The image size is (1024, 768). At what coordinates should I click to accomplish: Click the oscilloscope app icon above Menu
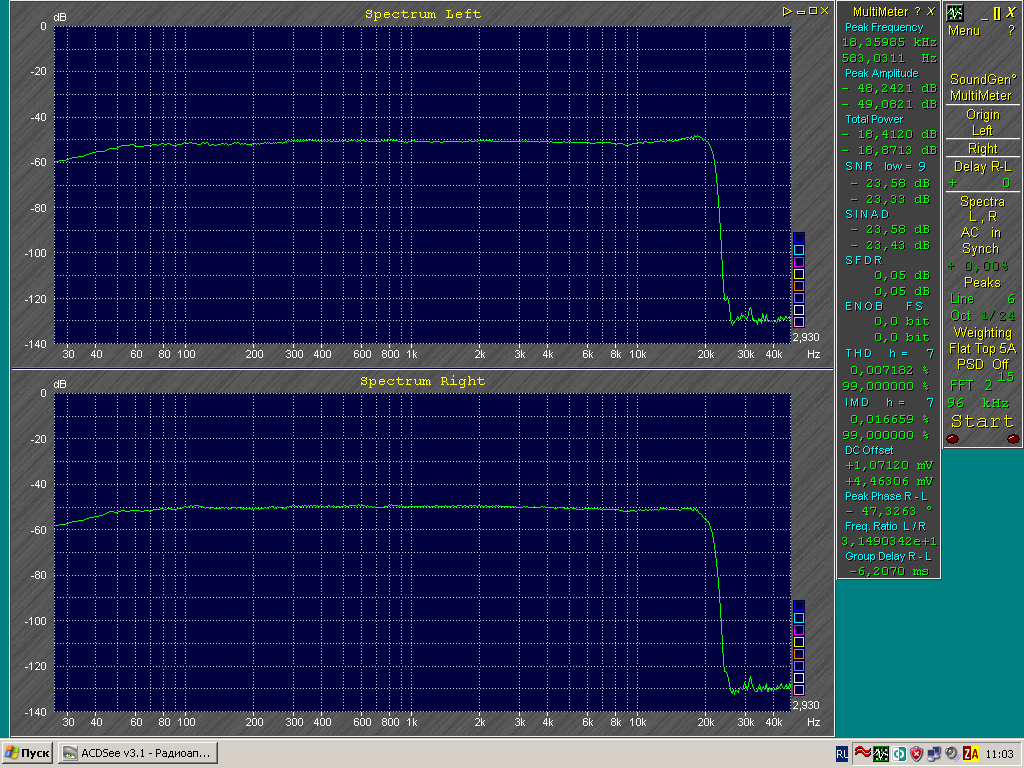pos(955,13)
